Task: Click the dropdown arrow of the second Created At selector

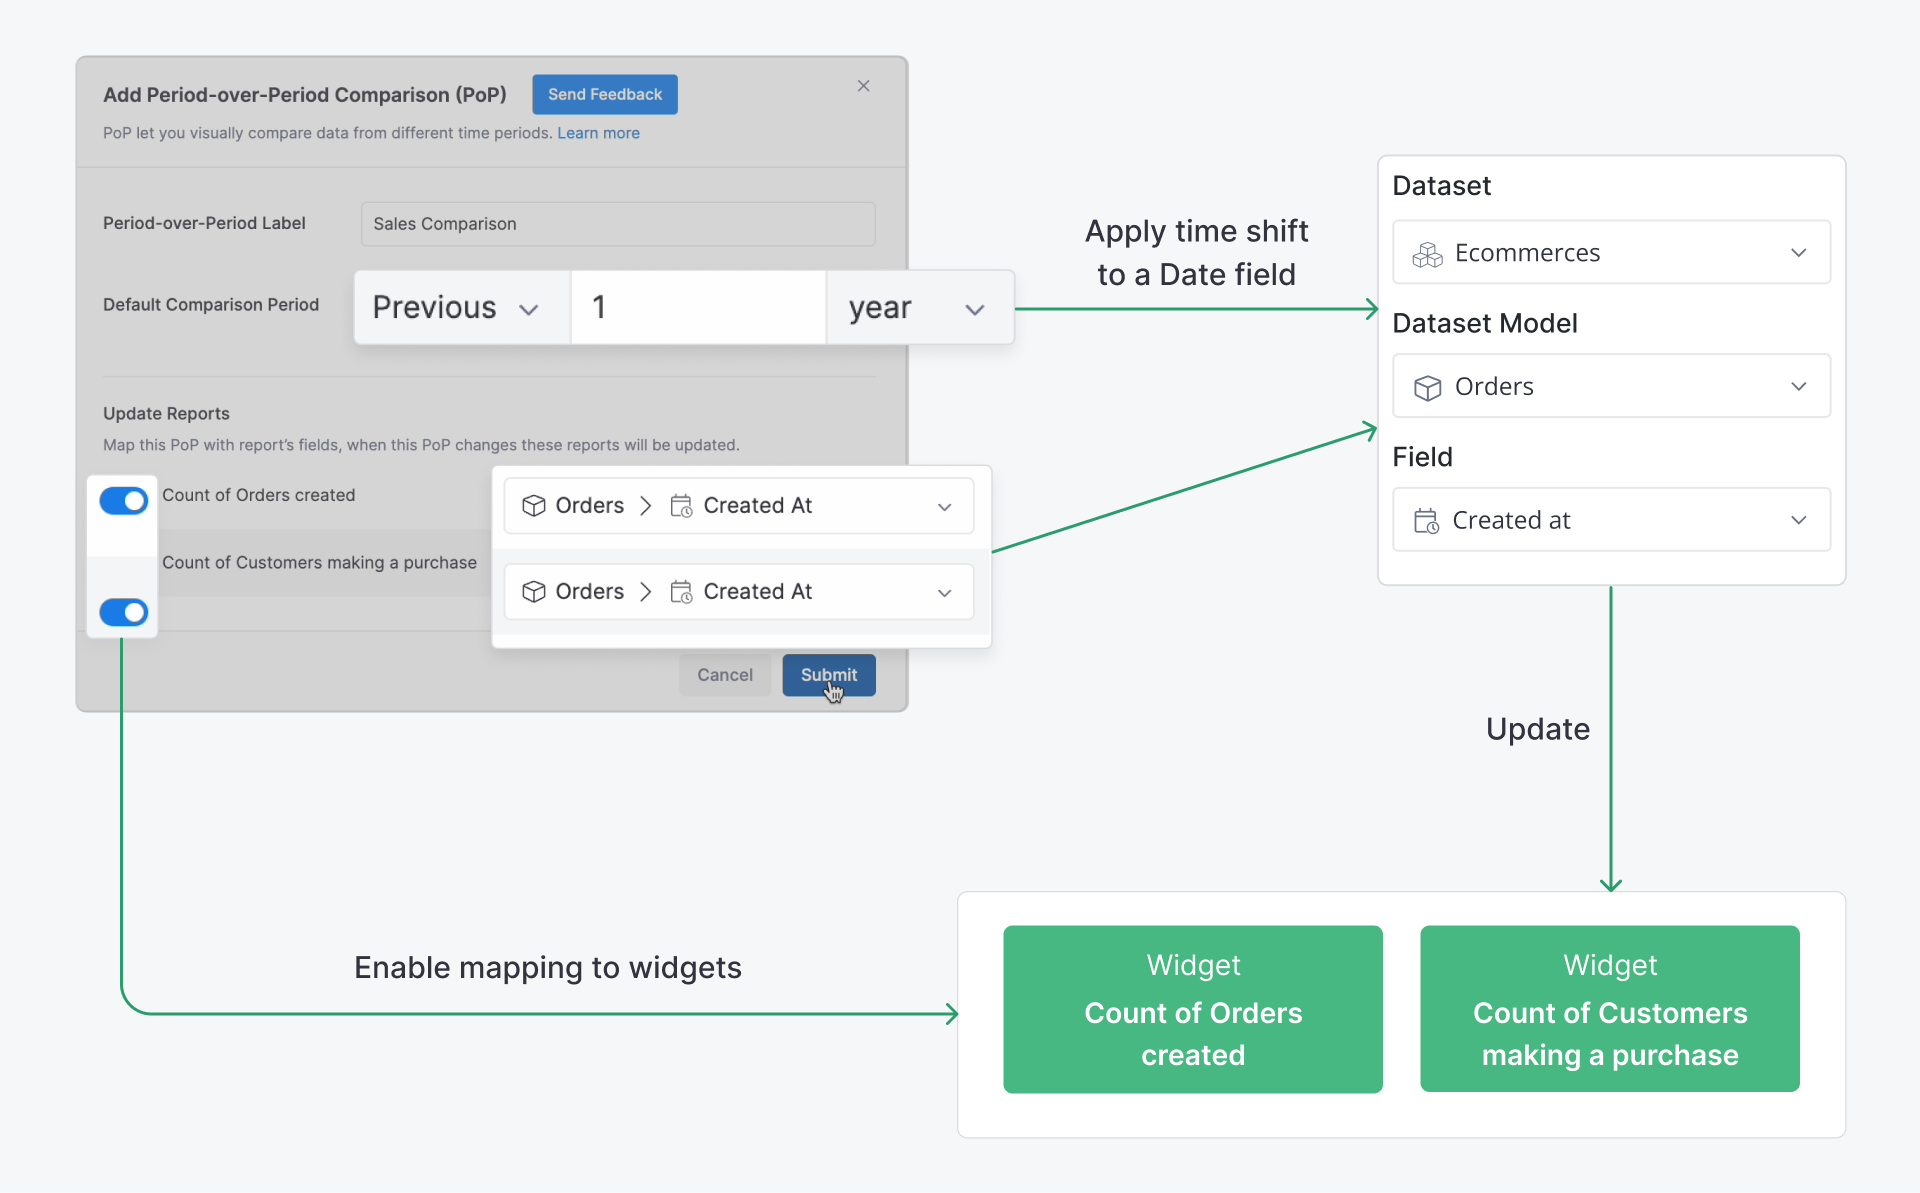Action: tap(944, 593)
